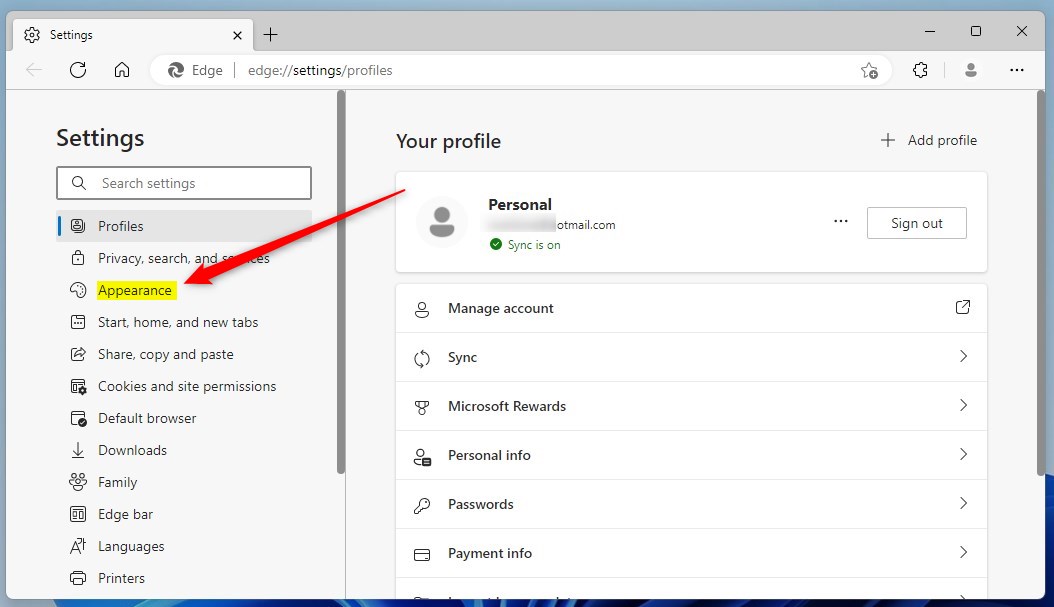Click Add profile

[x=928, y=140]
